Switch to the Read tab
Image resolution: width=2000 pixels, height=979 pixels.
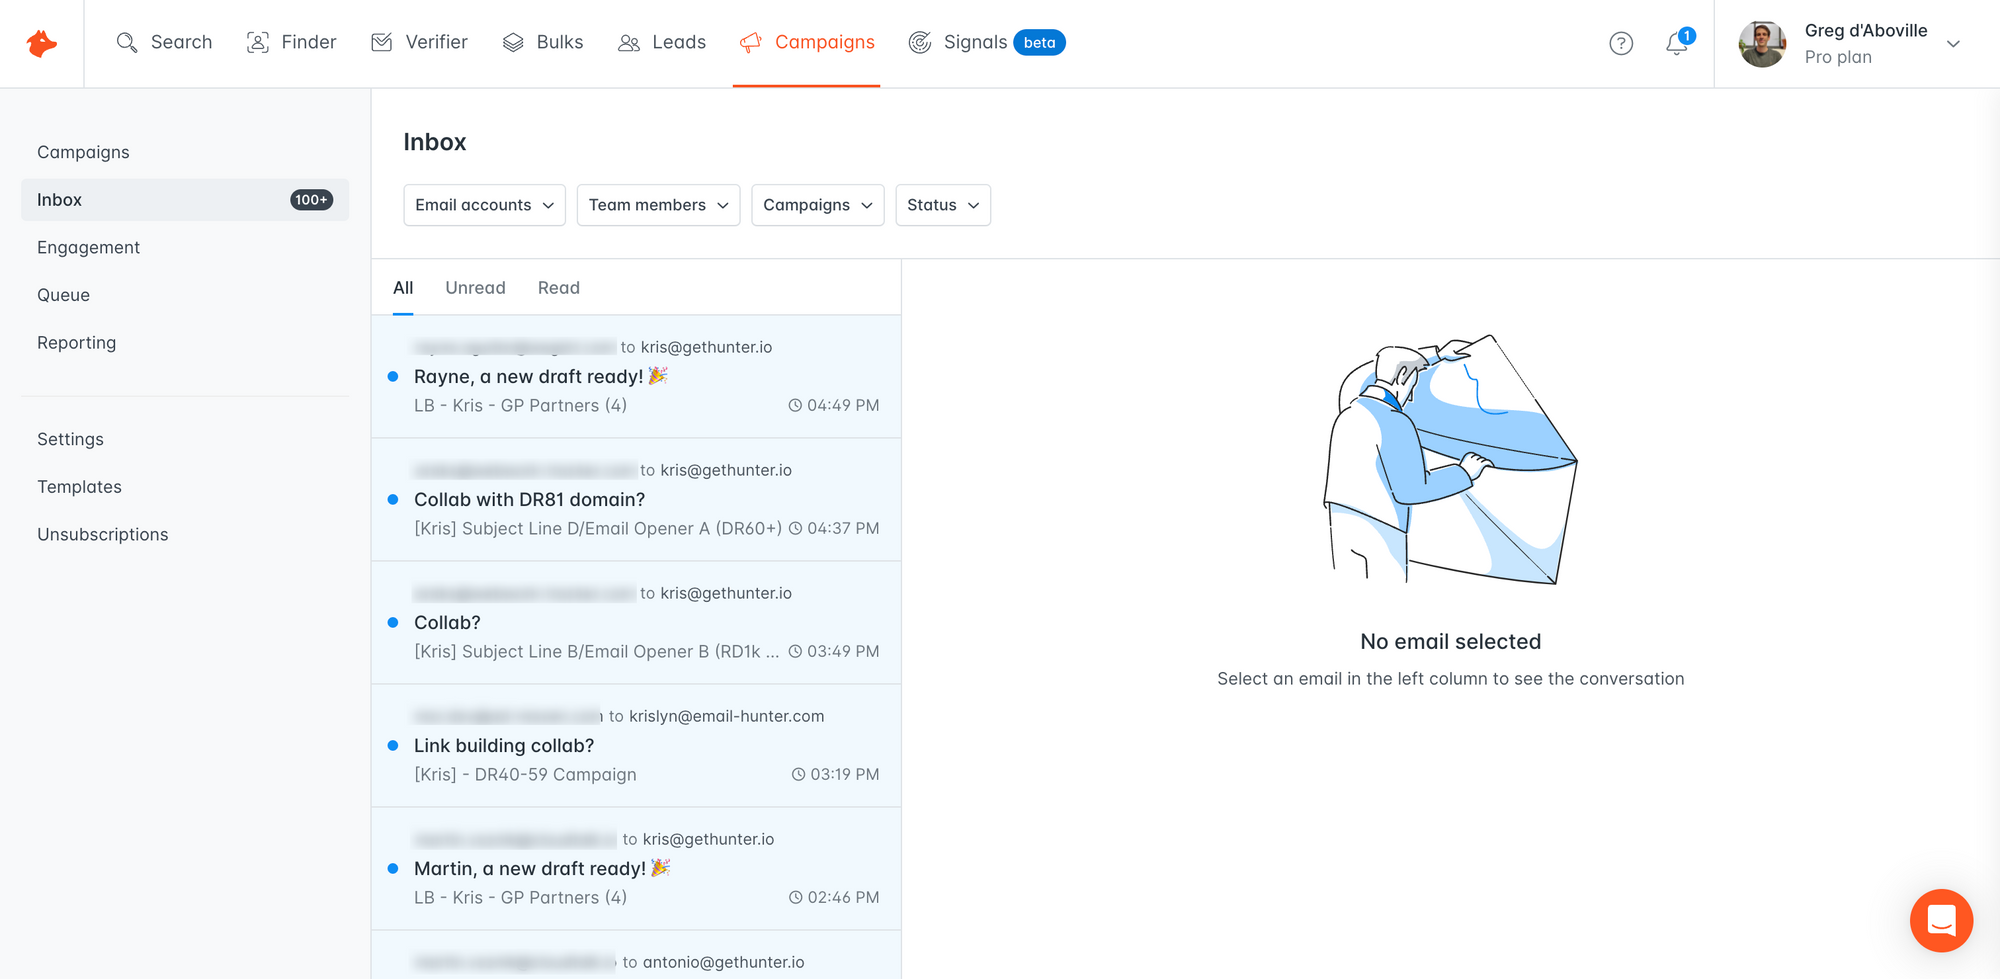point(559,288)
